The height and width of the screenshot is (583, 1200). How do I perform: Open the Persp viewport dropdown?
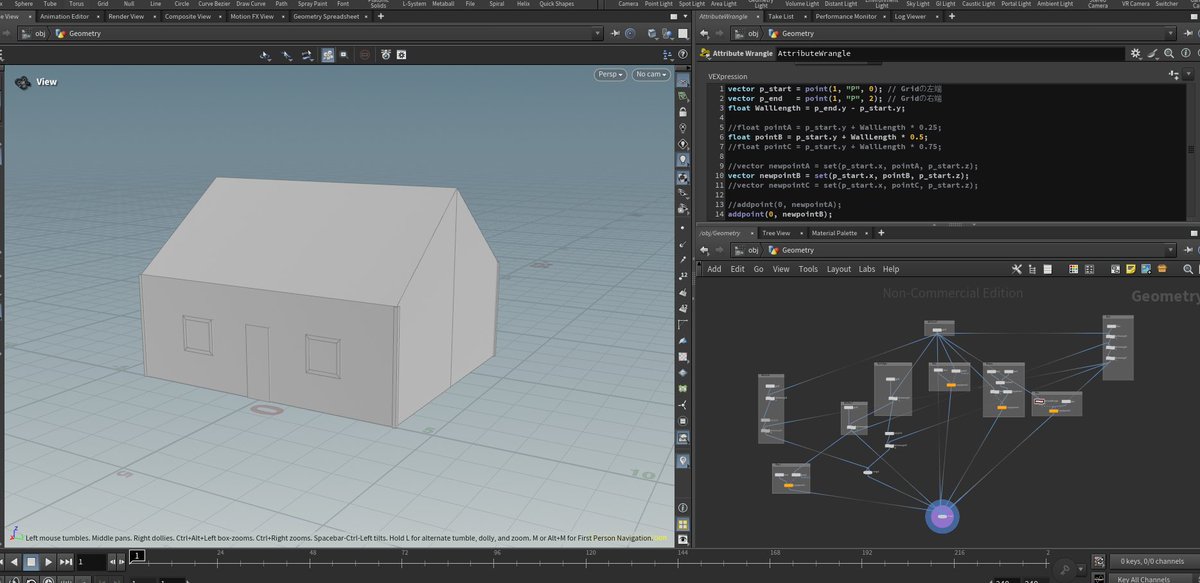[x=610, y=74]
